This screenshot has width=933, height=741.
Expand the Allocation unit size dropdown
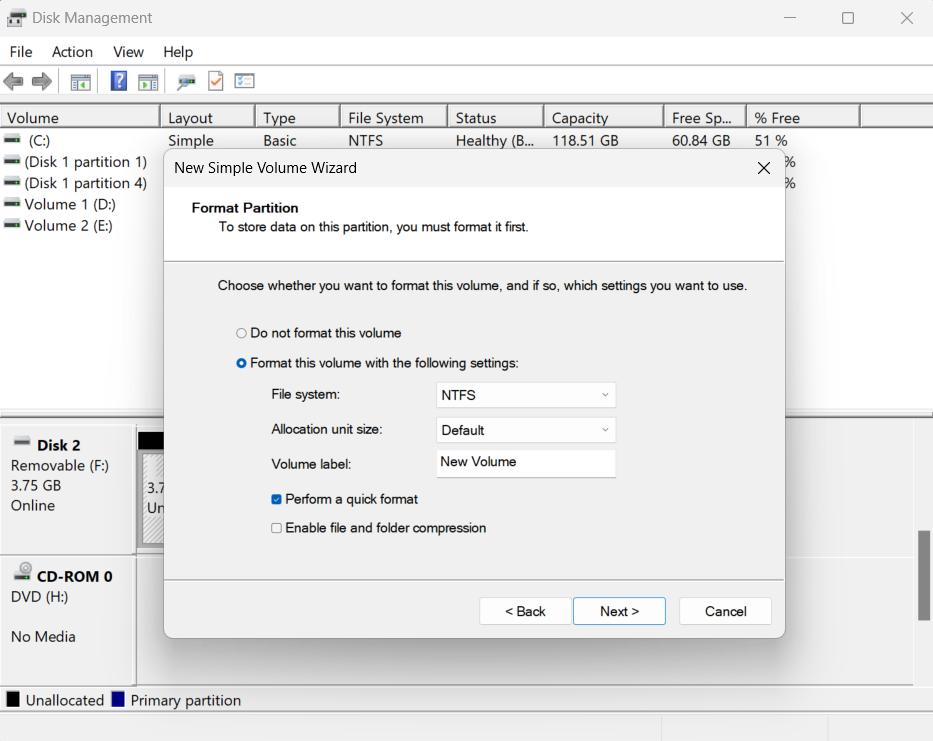pos(526,430)
